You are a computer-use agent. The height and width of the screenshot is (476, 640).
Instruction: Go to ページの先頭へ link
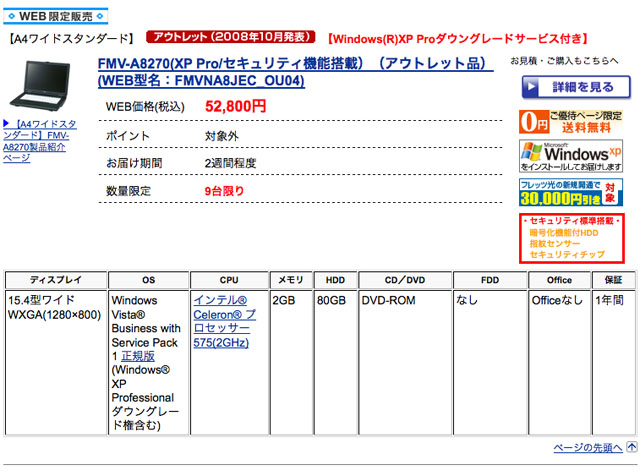[588, 448]
